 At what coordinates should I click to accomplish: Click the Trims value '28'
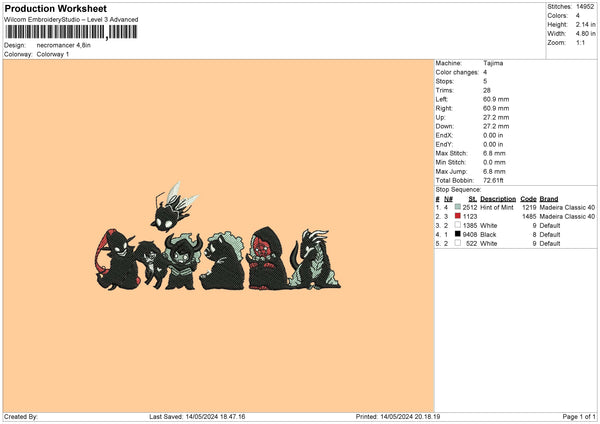(487, 90)
